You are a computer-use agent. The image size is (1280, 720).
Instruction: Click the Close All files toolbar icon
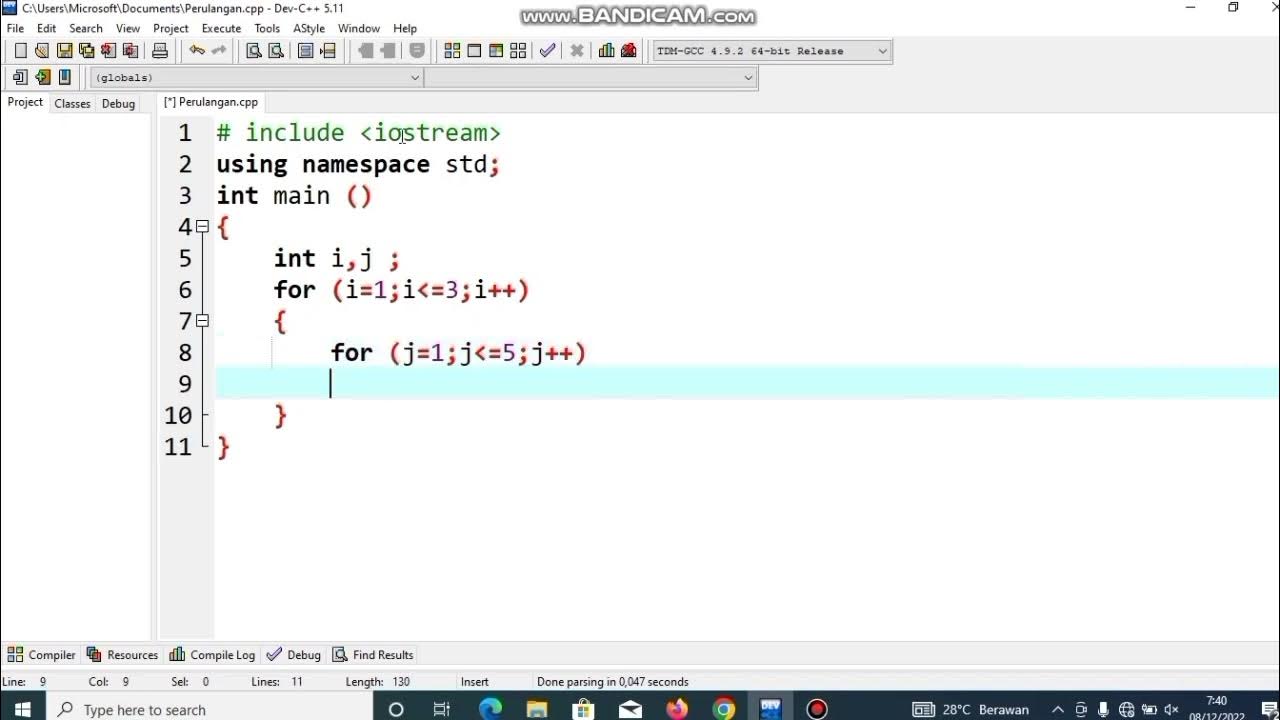click(x=130, y=51)
